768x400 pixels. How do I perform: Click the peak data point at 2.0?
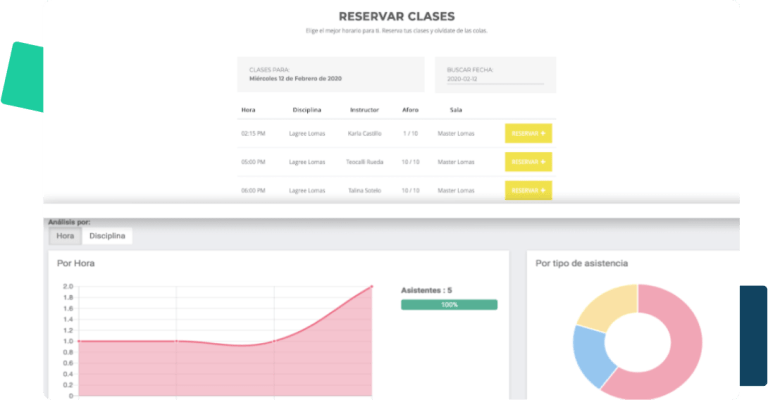(372, 286)
